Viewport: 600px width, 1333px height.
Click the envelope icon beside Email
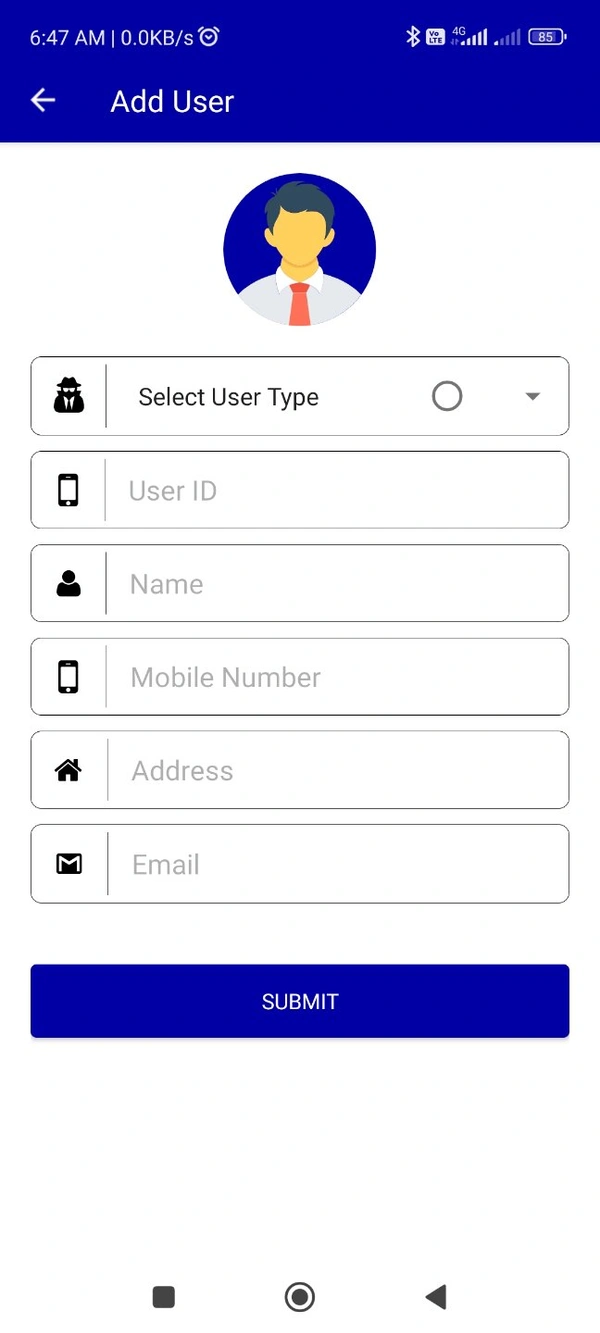(x=69, y=864)
